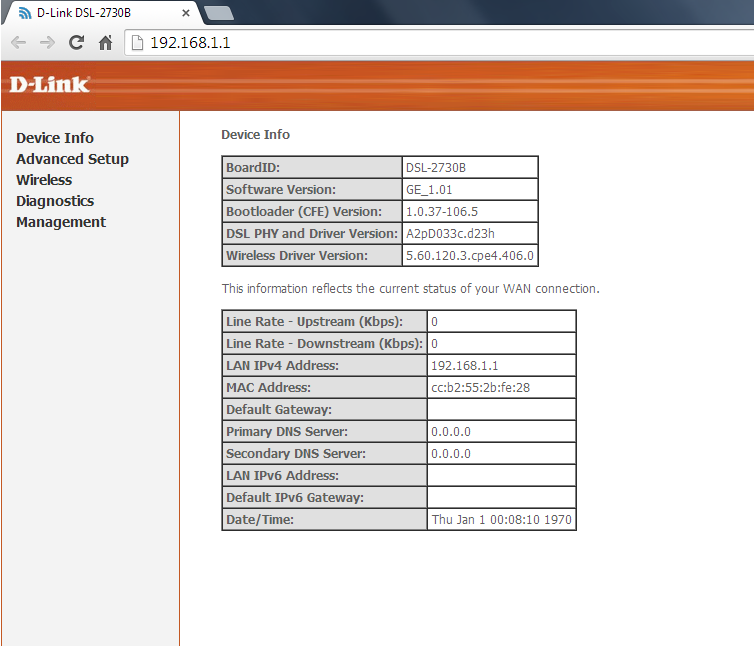Select the Downstream line rate value 0

coord(434,344)
